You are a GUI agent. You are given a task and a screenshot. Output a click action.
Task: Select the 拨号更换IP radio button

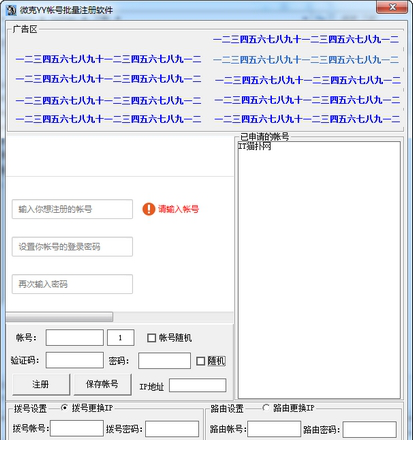coord(64,408)
